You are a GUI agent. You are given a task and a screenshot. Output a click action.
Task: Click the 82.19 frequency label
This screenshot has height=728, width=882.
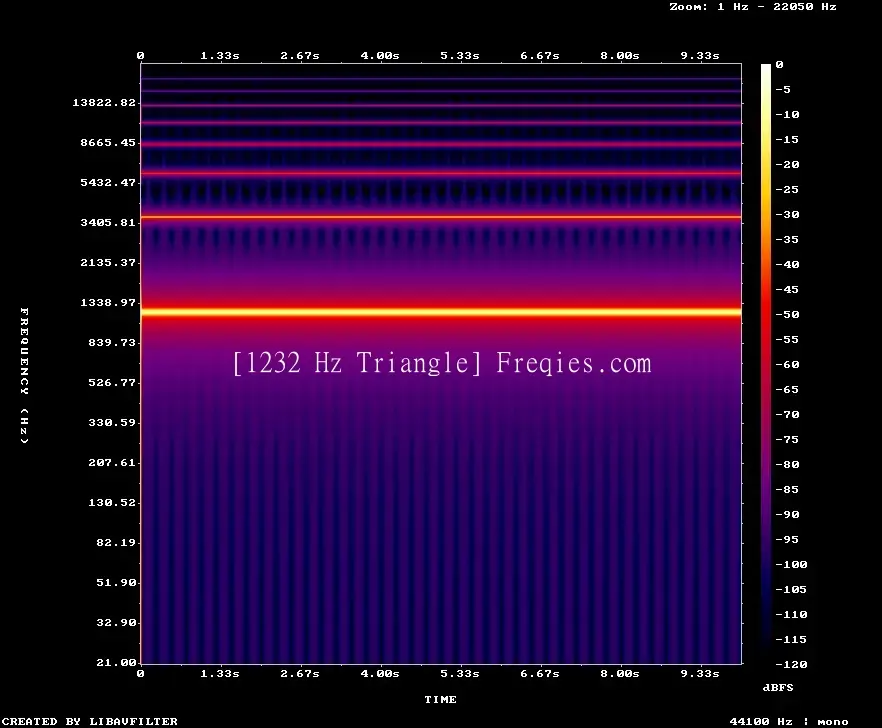116,542
